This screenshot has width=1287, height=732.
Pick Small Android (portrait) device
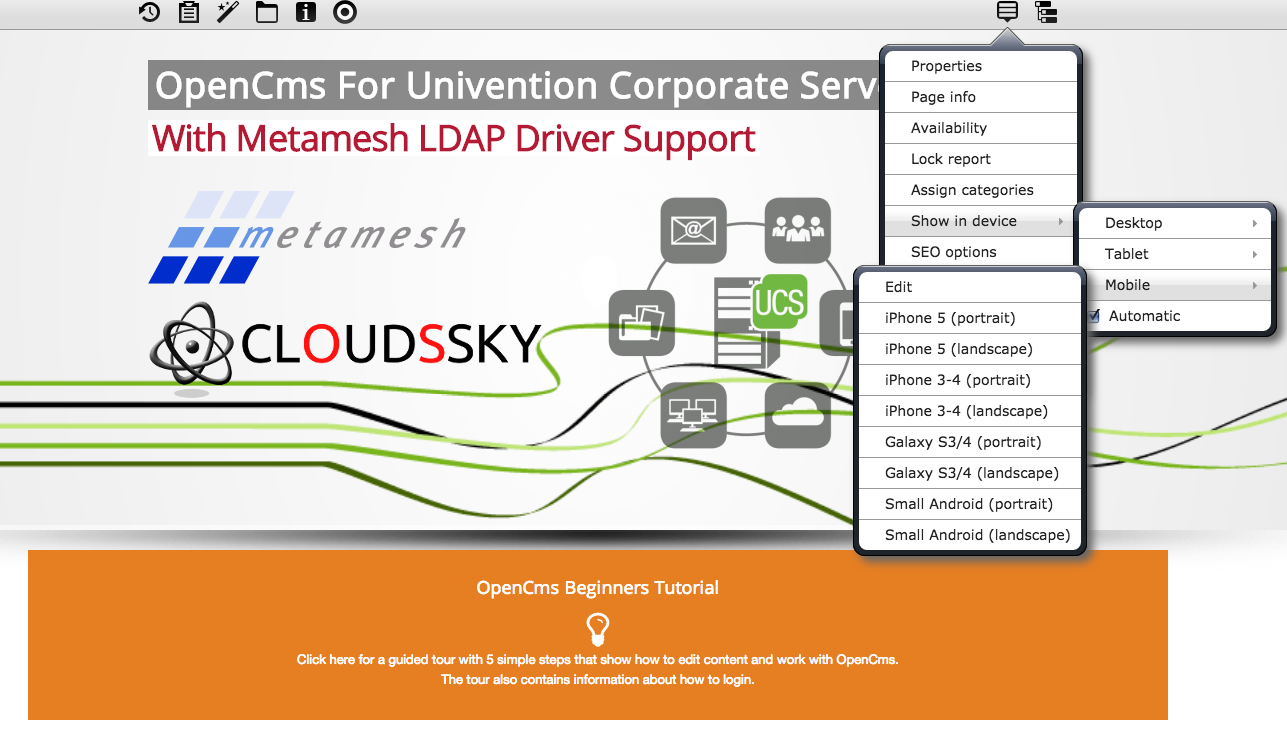click(x=970, y=504)
